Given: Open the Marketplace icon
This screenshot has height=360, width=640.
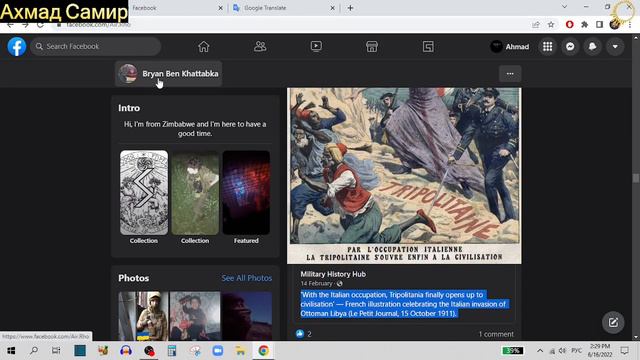Looking at the screenshot, I should coord(372,47).
